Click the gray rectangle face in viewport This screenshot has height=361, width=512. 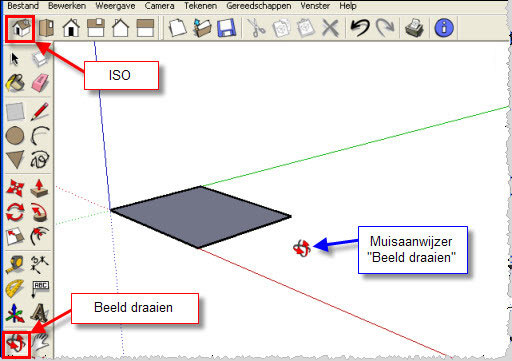click(x=200, y=217)
